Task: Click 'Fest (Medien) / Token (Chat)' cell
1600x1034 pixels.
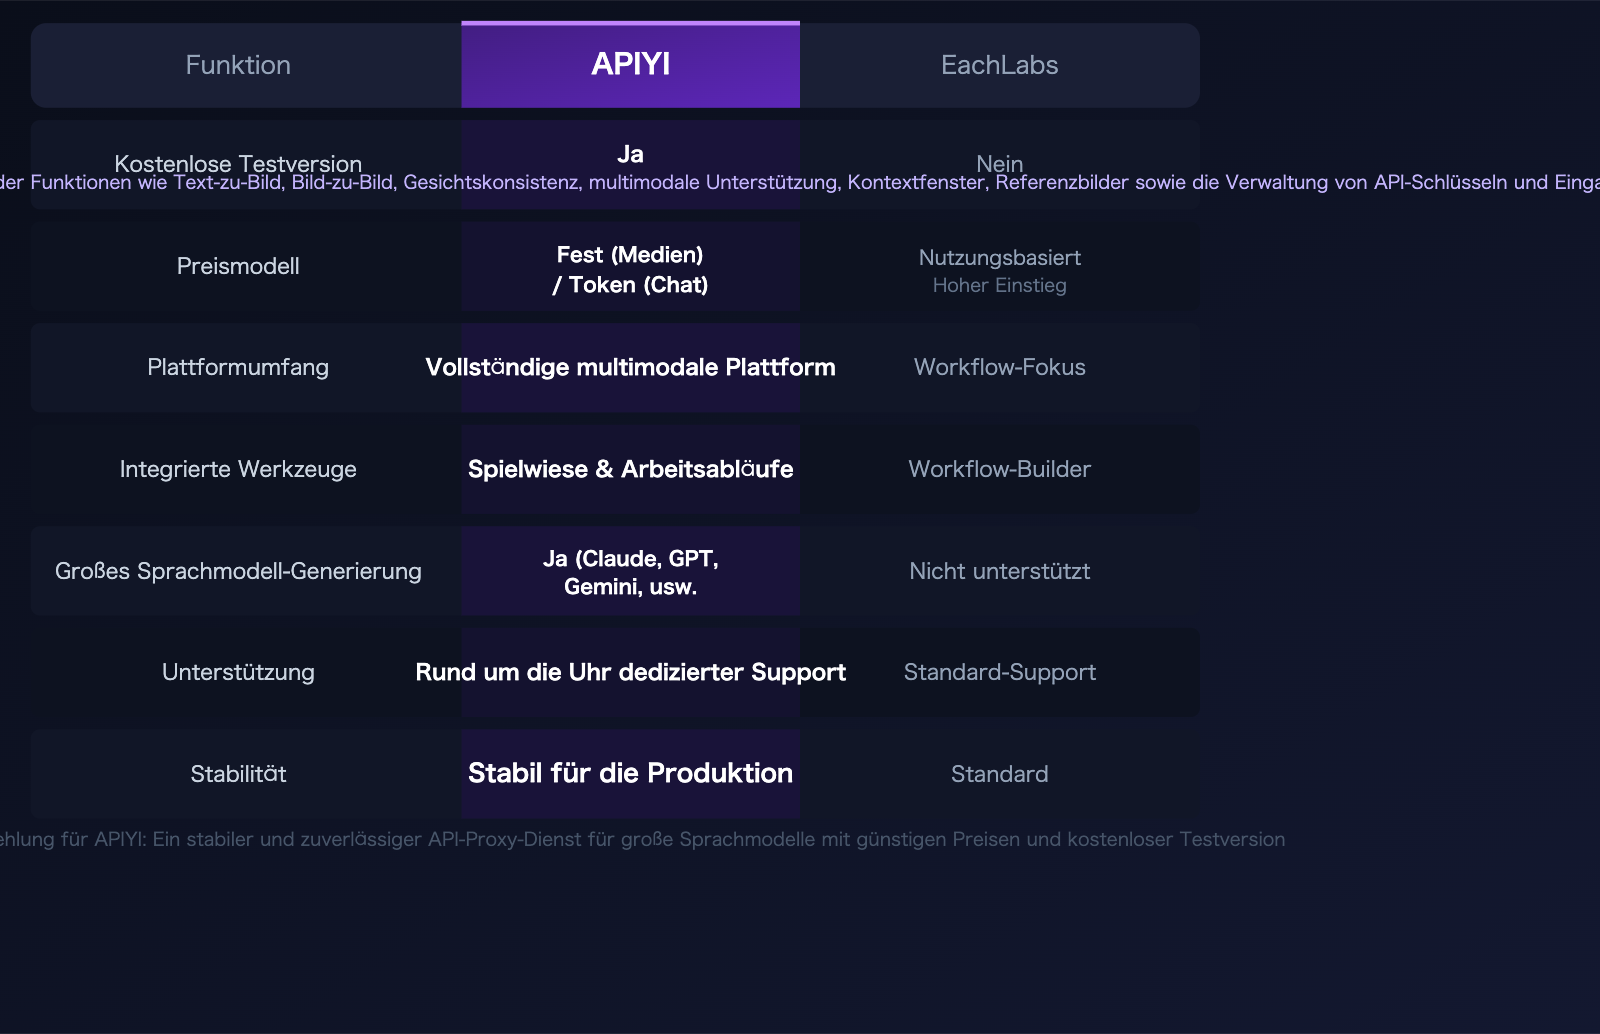Action: 629,269
